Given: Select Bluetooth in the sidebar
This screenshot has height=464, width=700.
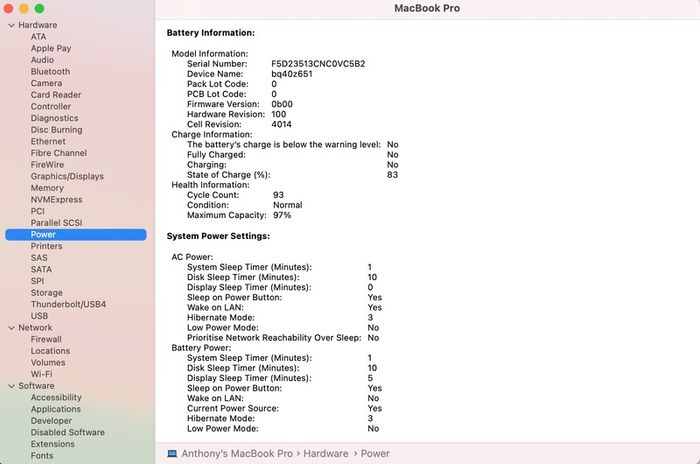Looking at the screenshot, I should (50, 71).
